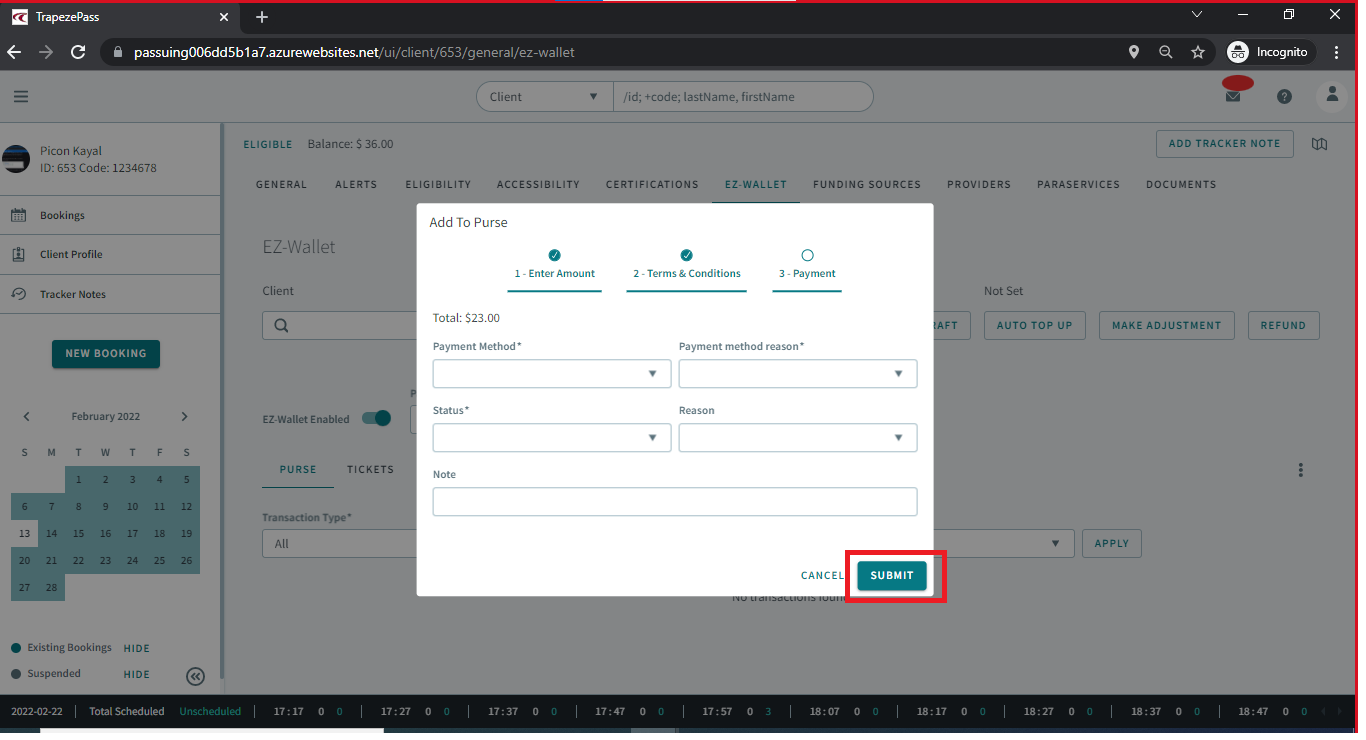Click inside the Note text field

[x=674, y=501]
